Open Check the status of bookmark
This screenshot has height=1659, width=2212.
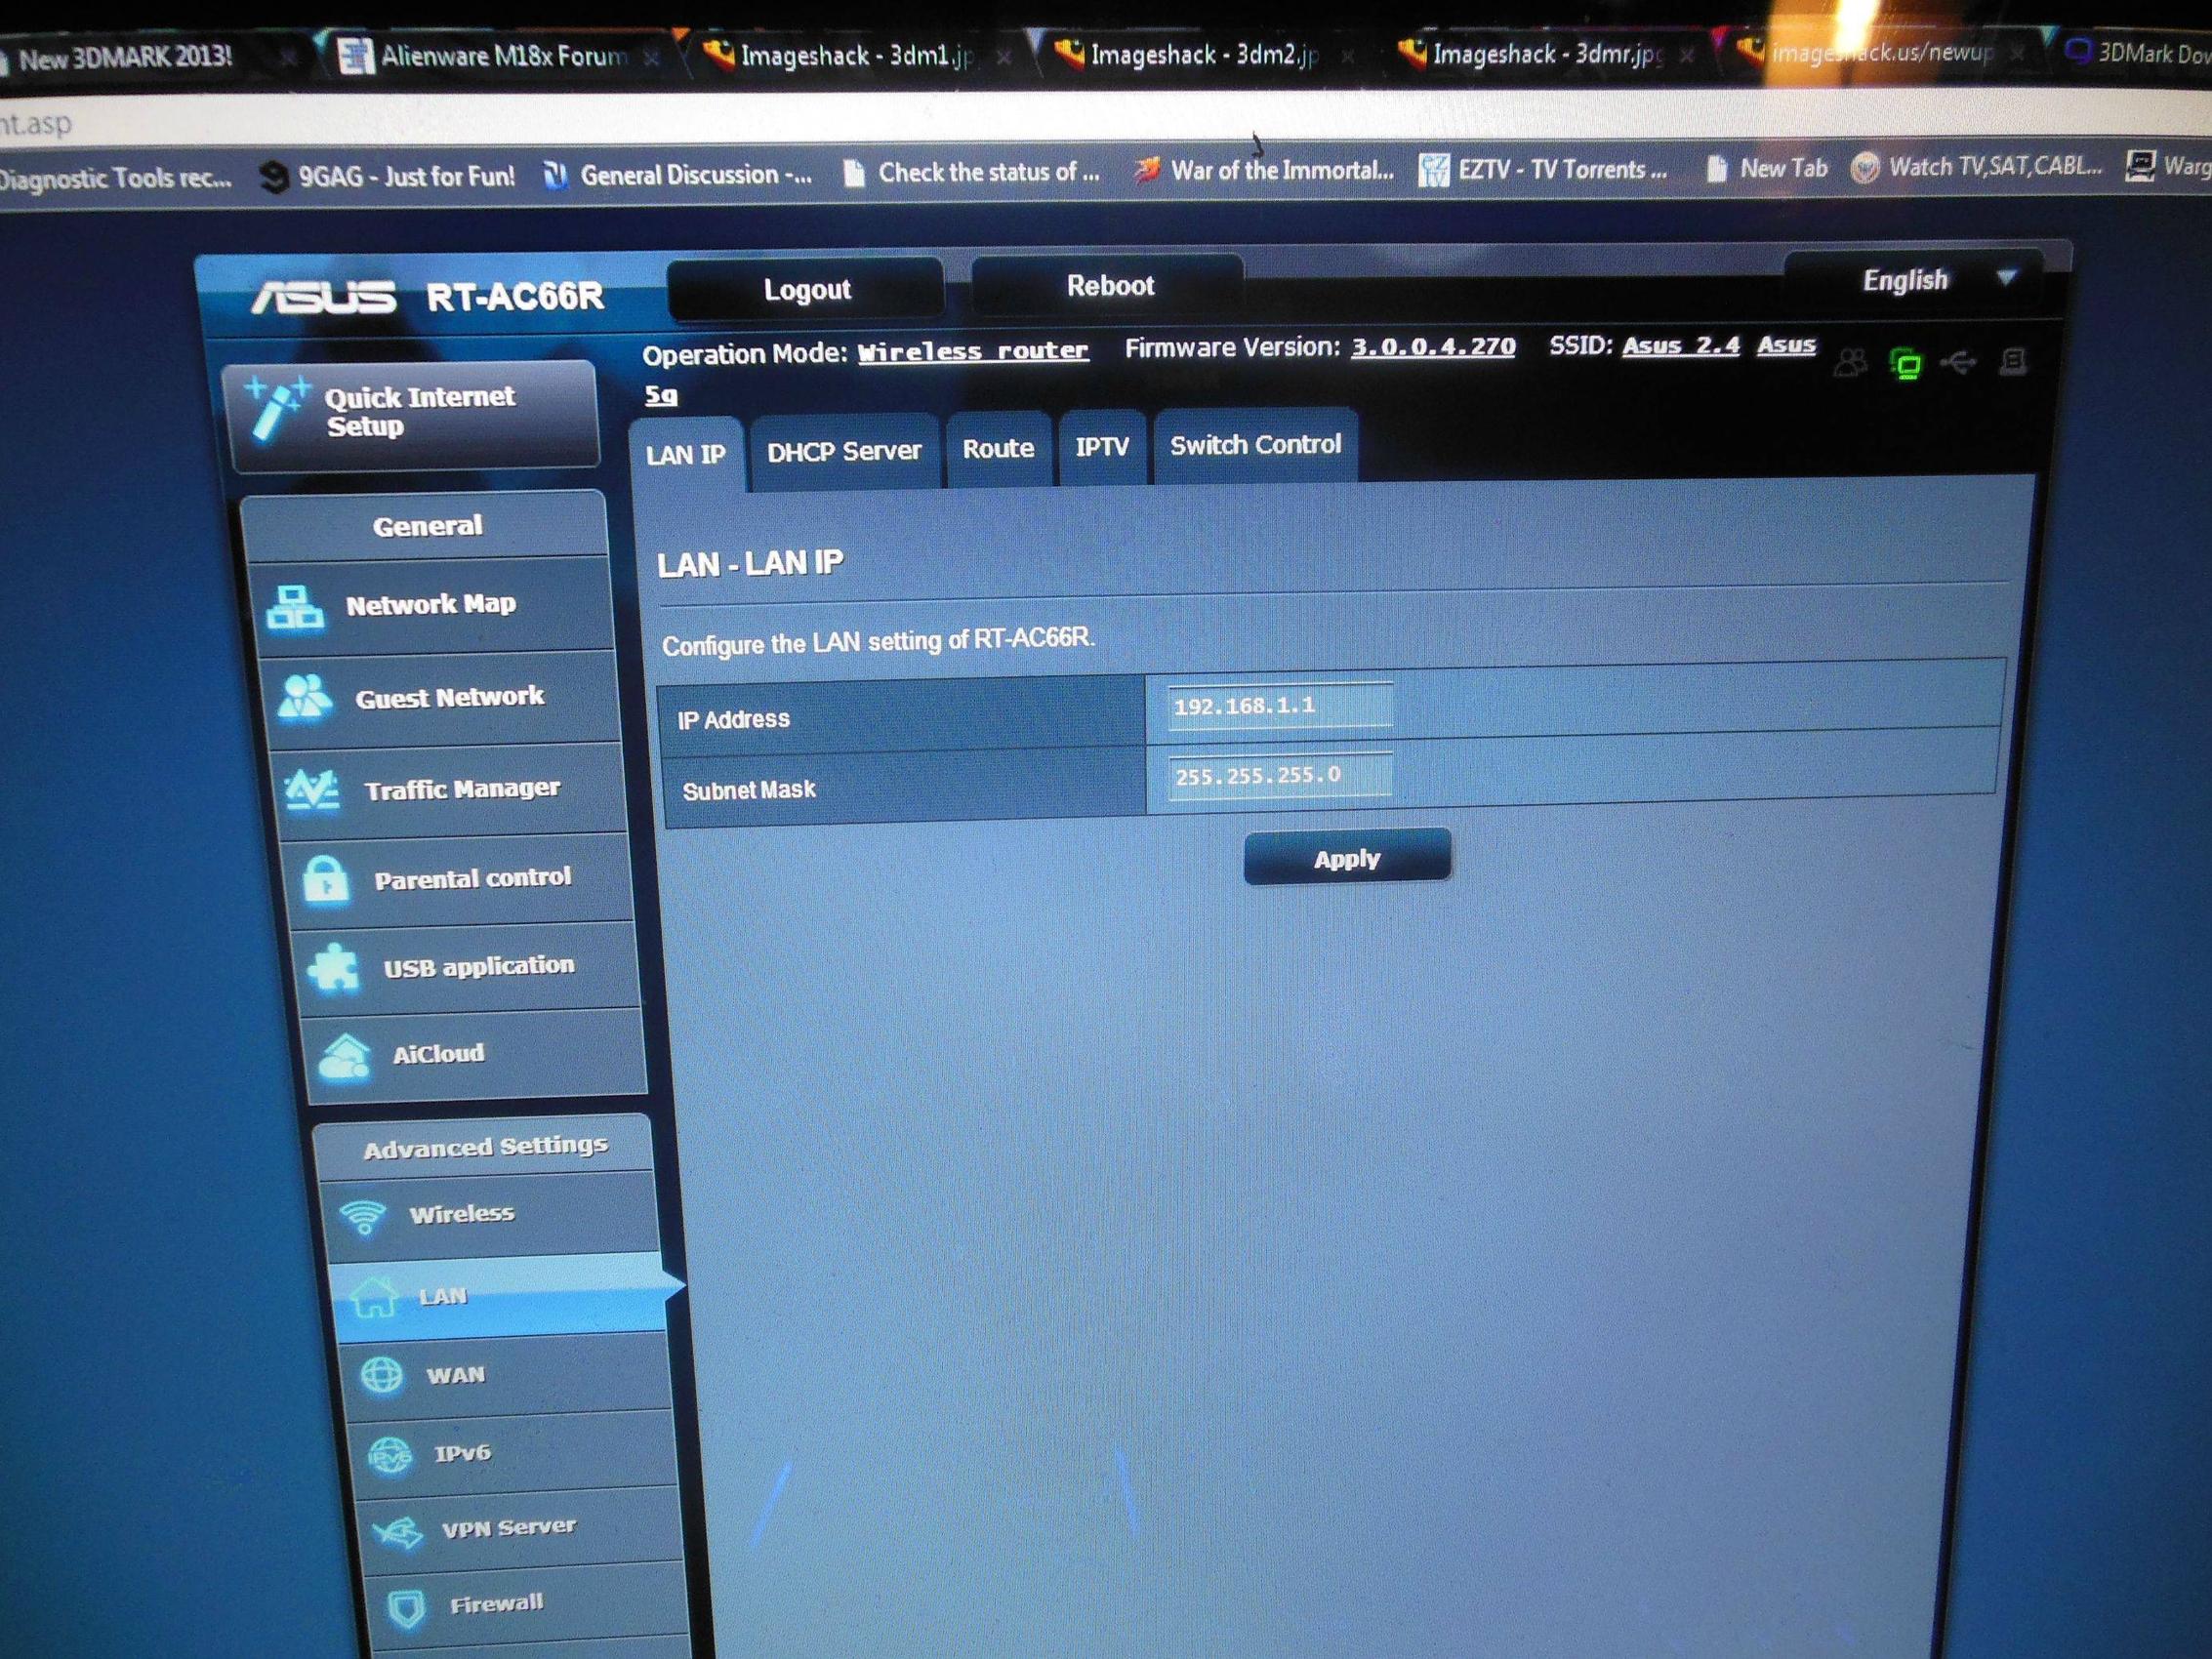(x=972, y=173)
